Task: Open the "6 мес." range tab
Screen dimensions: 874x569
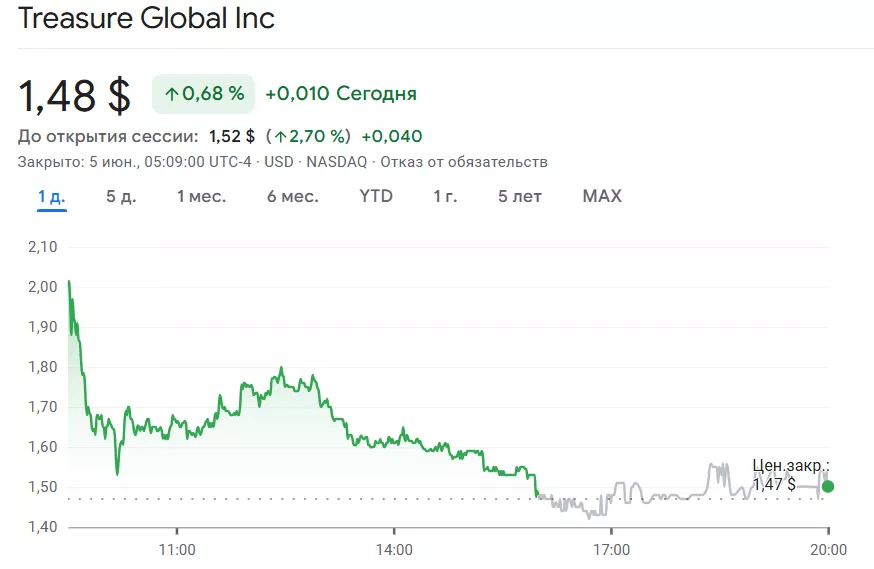Action: pos(292,197)
